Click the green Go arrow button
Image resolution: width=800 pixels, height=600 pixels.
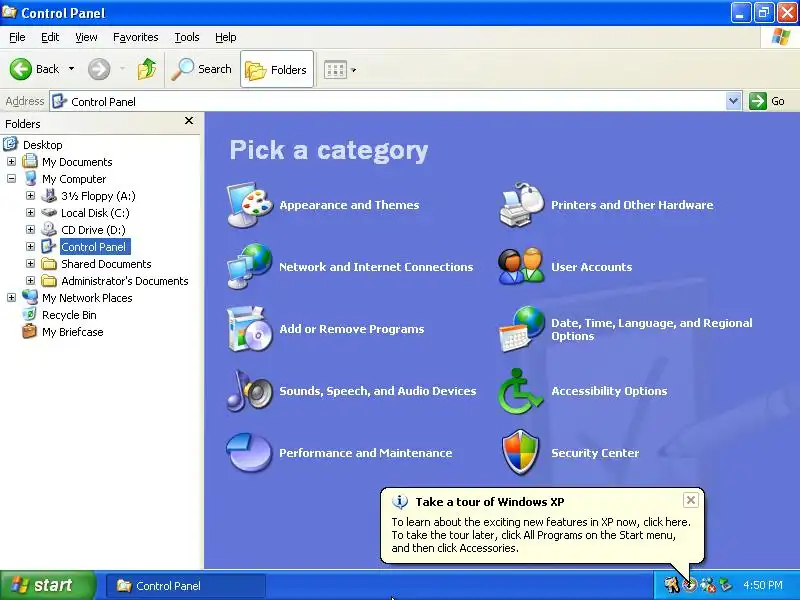point(758,101)
